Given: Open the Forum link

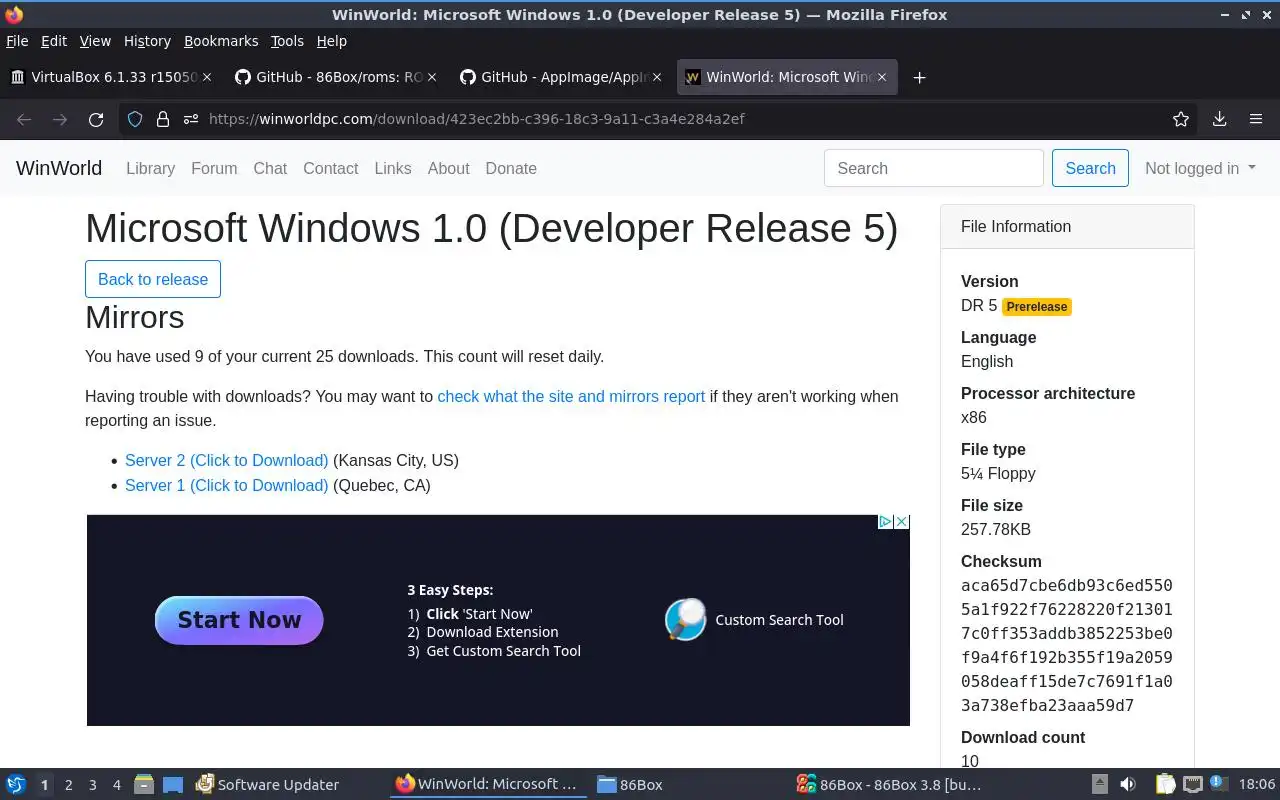Looking at the screenshot, I should pos(214,168).
